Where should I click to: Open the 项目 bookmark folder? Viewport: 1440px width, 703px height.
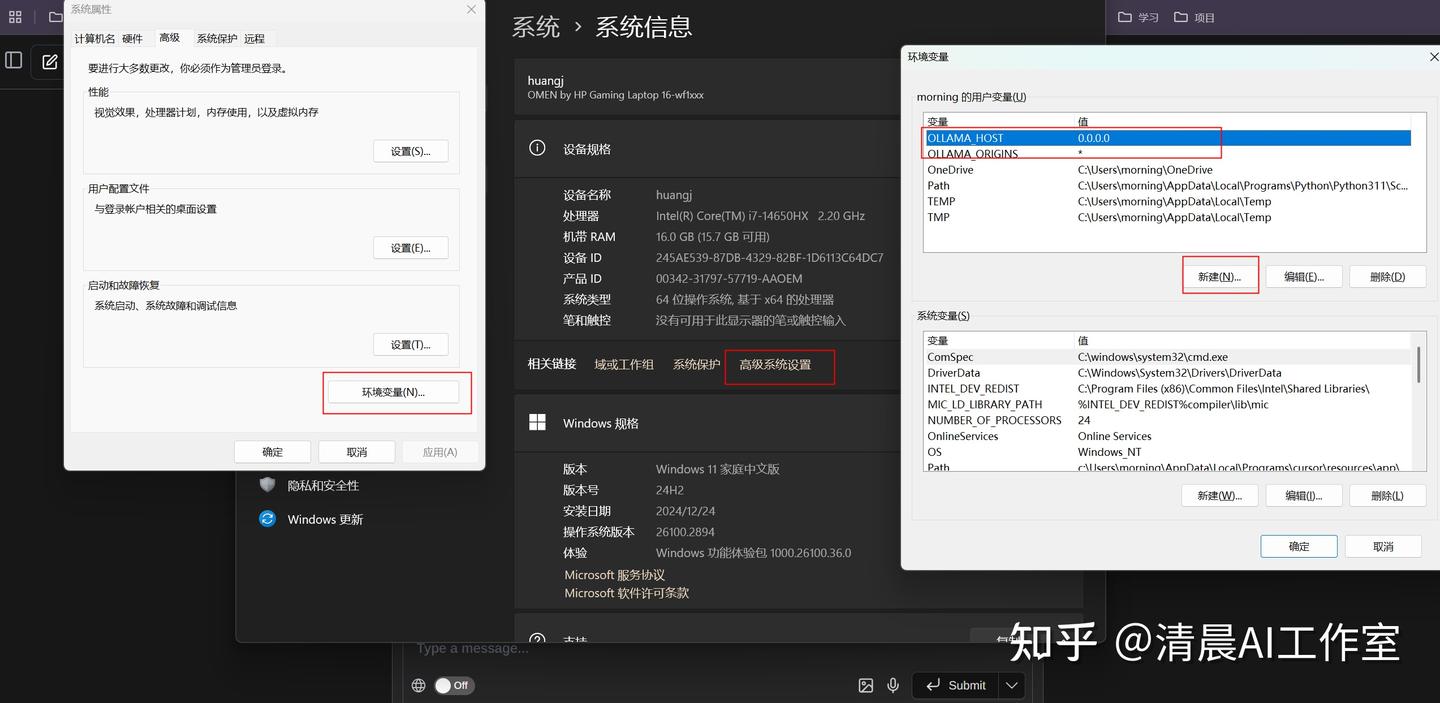point(1194,17)
